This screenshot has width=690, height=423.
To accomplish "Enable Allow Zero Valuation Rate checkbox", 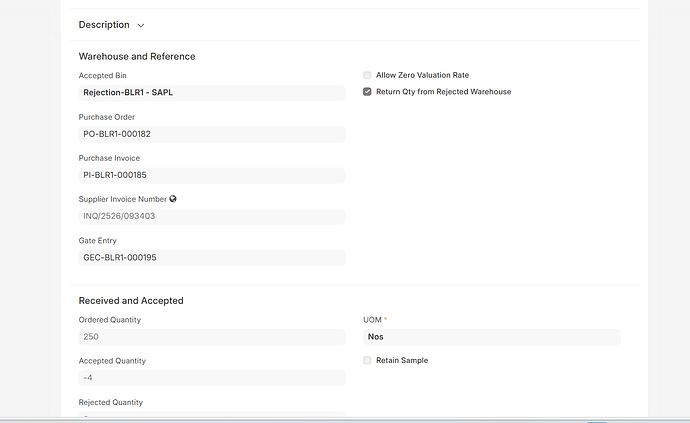I will (x=367, y=75).
